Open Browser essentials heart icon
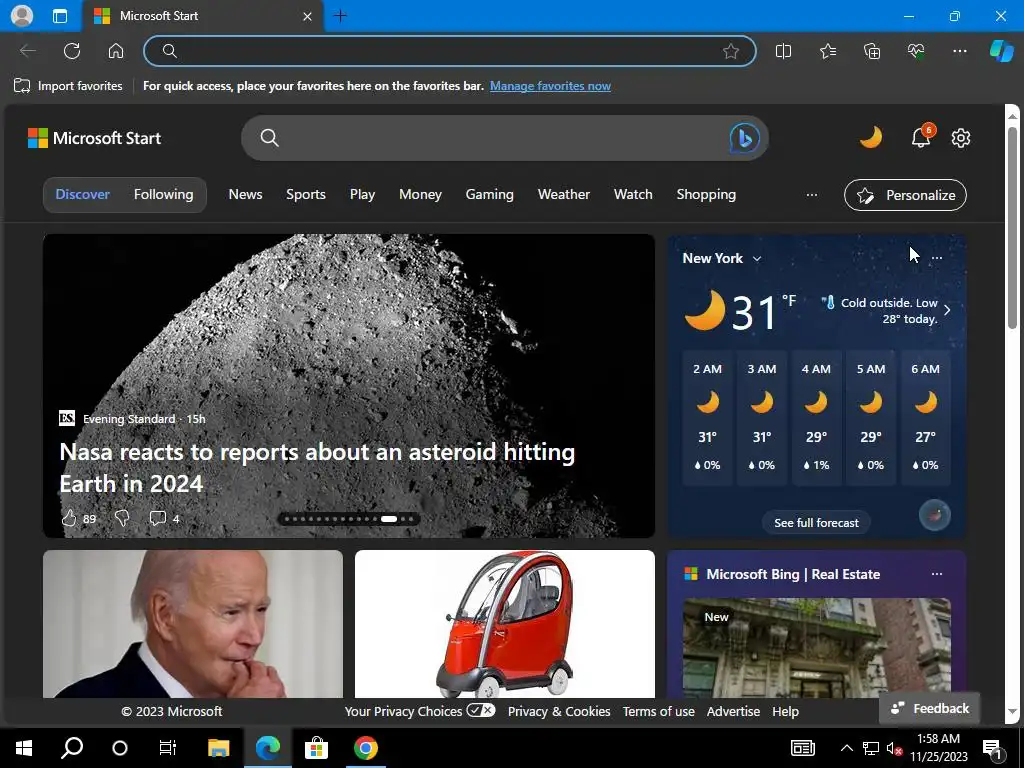The height and width of the screenshot is (768, 1024). (x=916, y=51)
